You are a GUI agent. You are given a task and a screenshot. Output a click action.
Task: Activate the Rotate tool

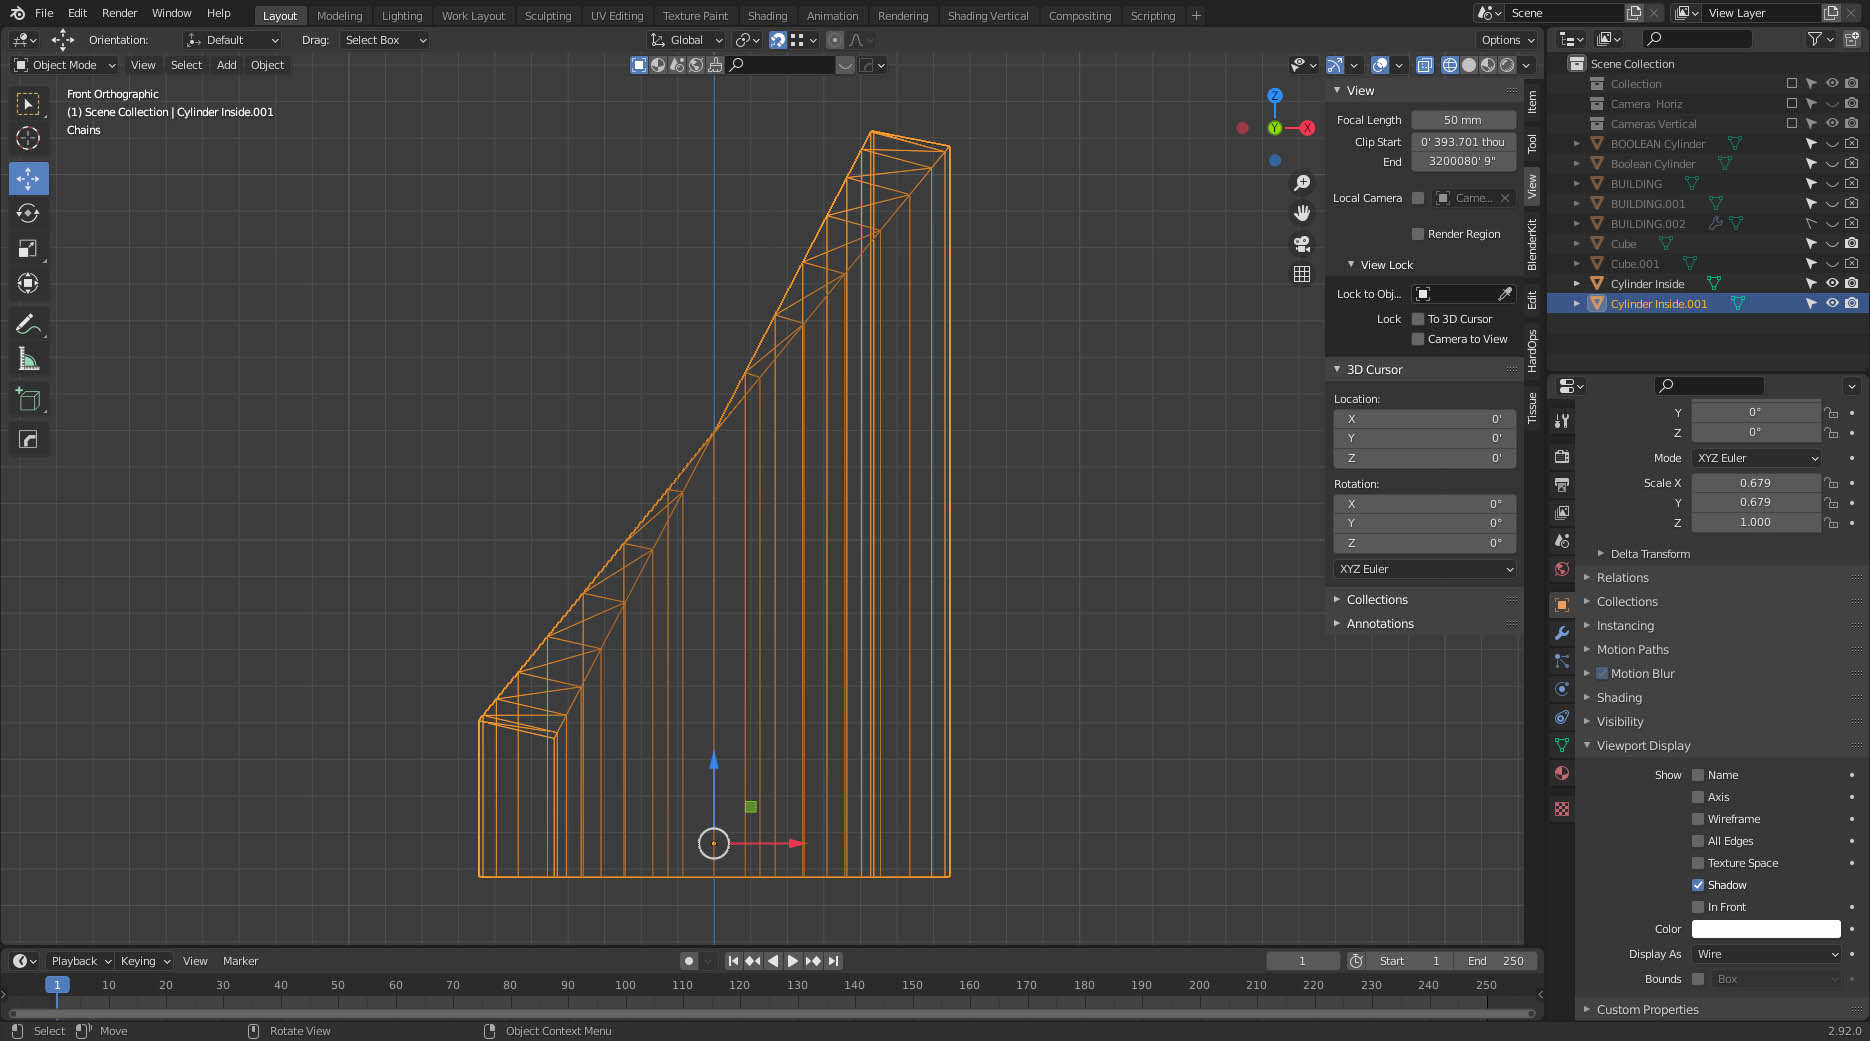pyautogui.click(x=28, y=213)
